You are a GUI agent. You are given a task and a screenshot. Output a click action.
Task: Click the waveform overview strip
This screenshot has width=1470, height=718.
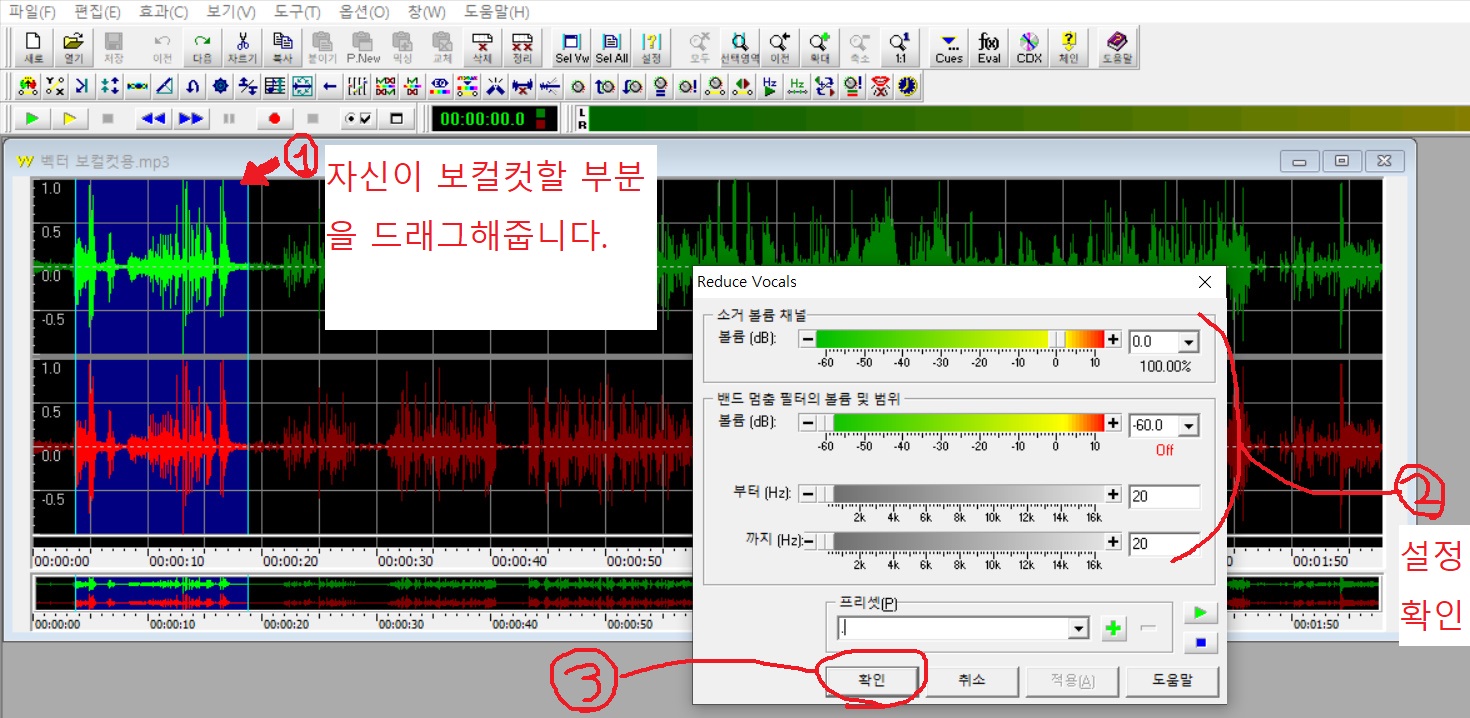point(707,593)
